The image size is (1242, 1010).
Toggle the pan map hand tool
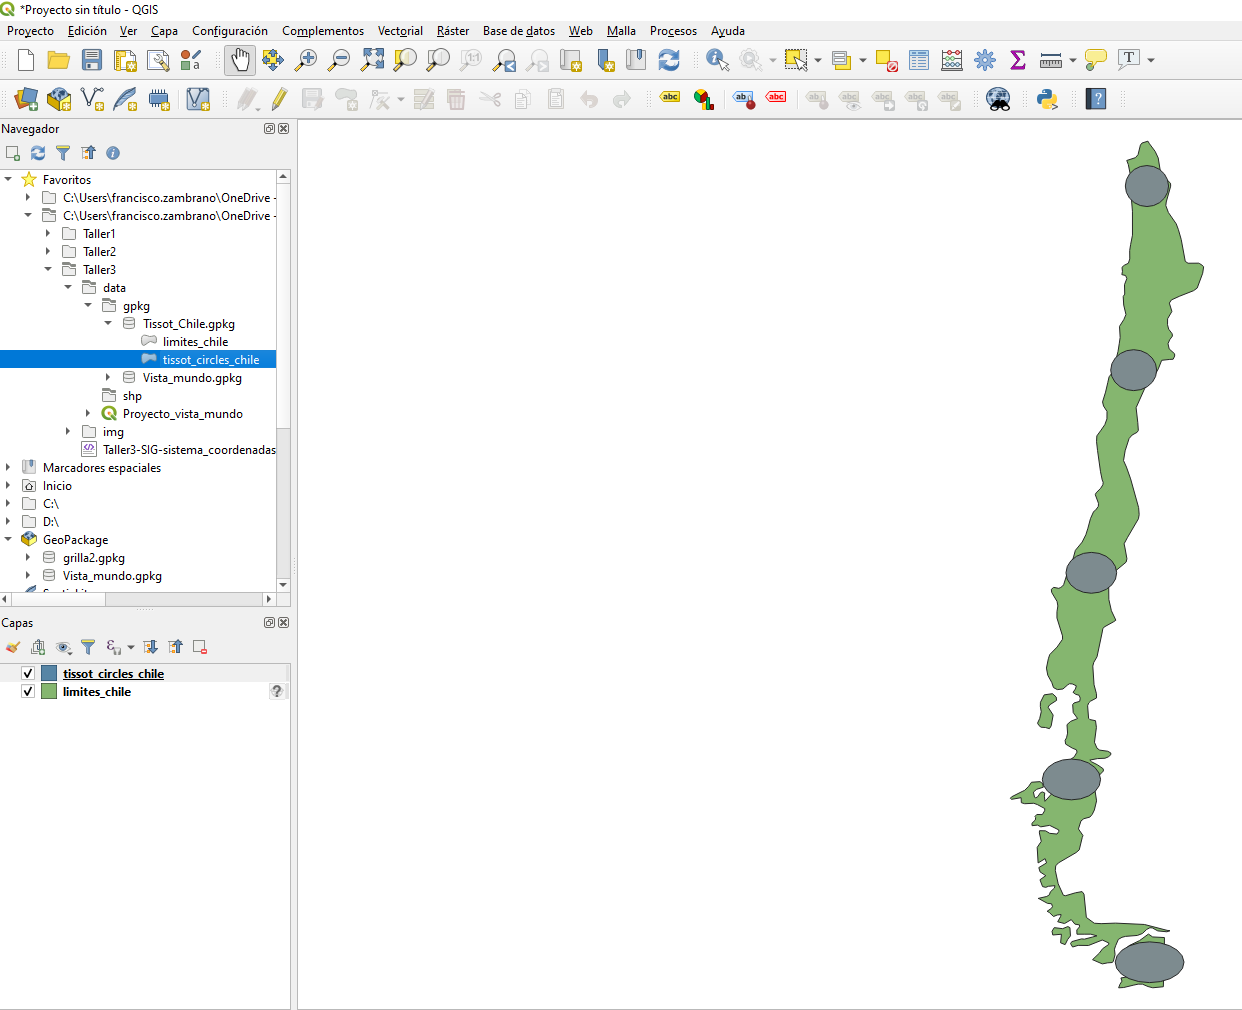240,60
